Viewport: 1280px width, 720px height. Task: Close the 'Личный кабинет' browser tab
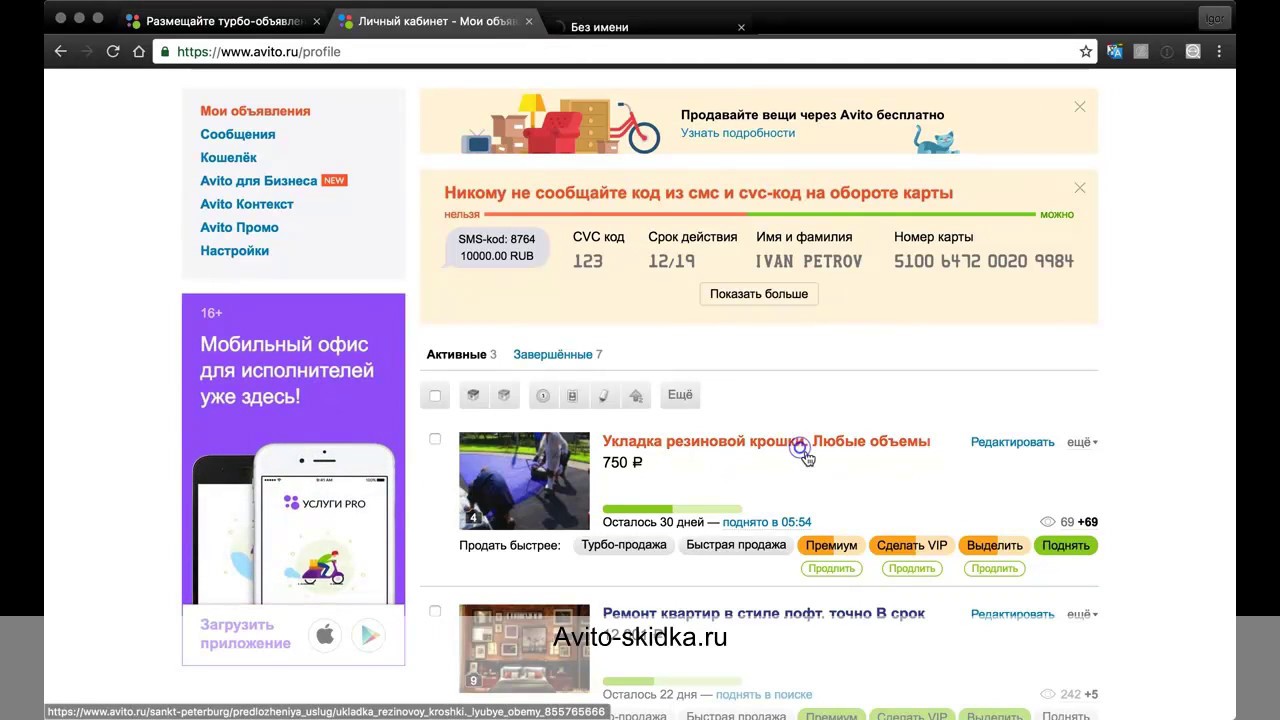point(529,21)
